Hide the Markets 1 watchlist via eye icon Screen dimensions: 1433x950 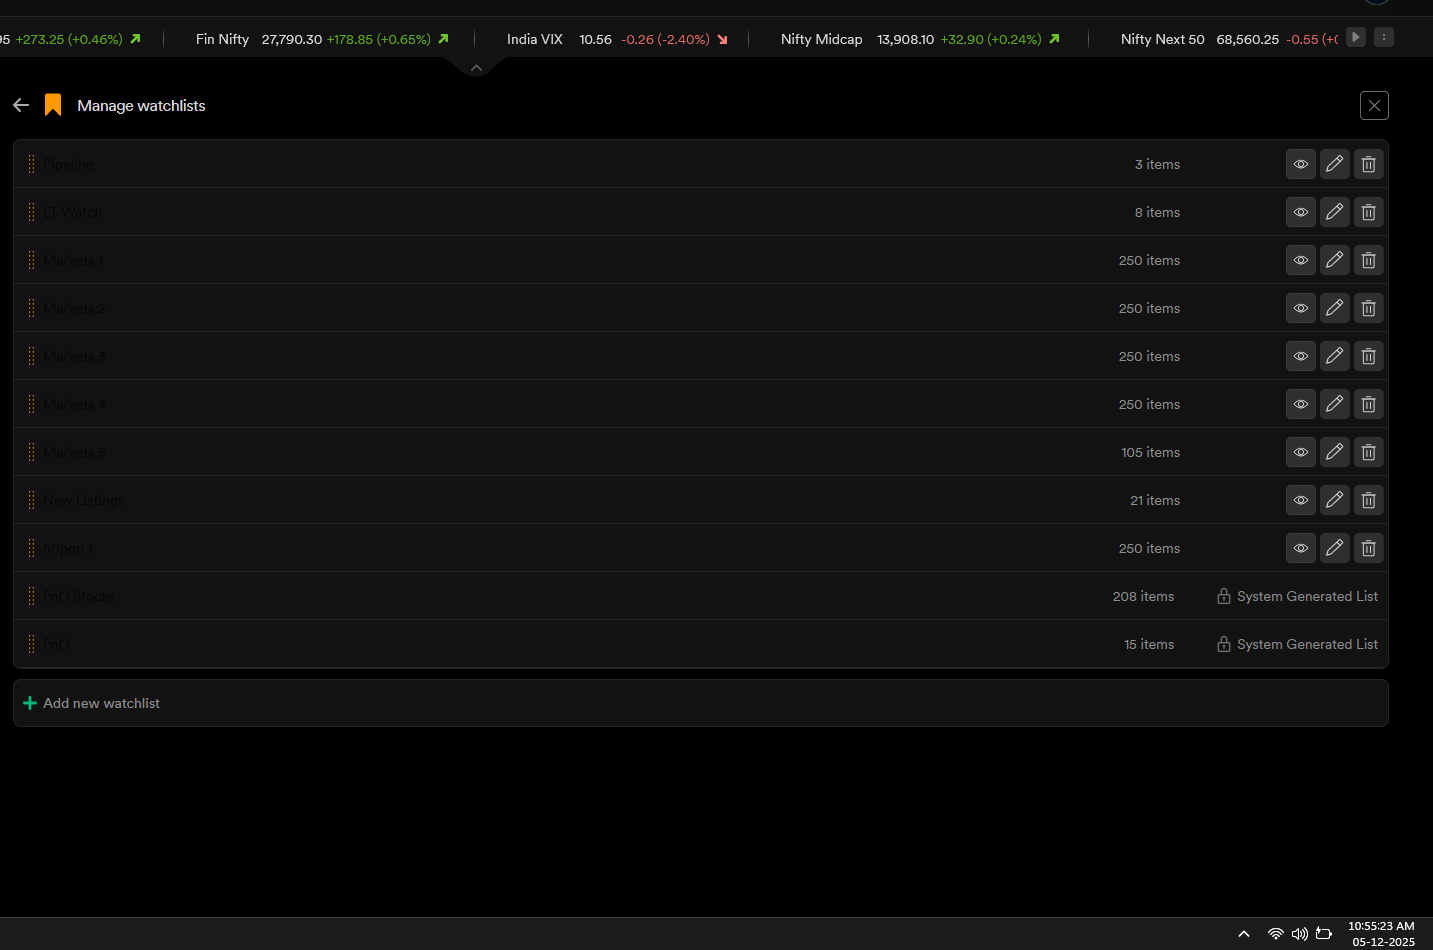(x=1300, y=260)
